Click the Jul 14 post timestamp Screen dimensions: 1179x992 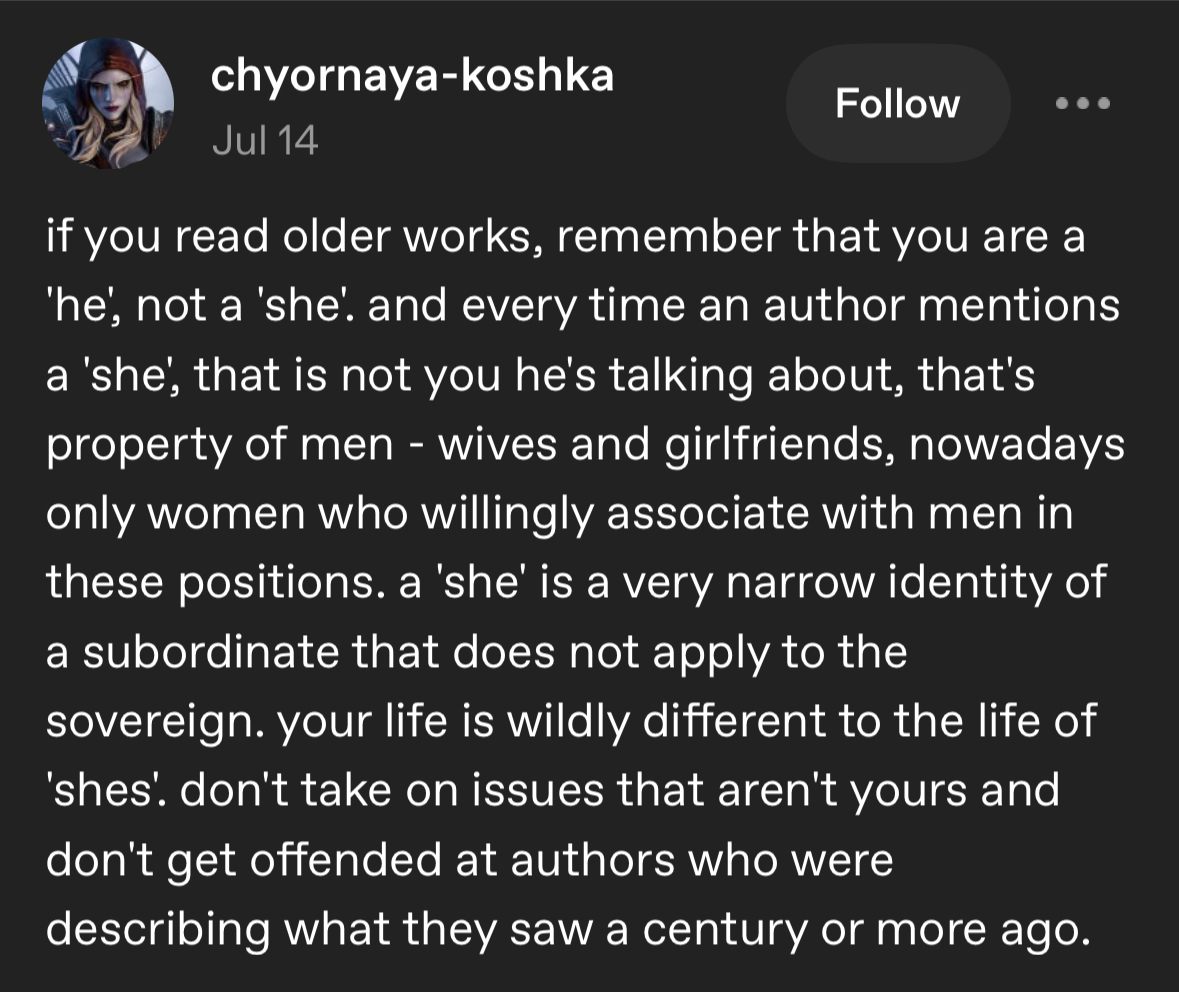click(265, 140)
